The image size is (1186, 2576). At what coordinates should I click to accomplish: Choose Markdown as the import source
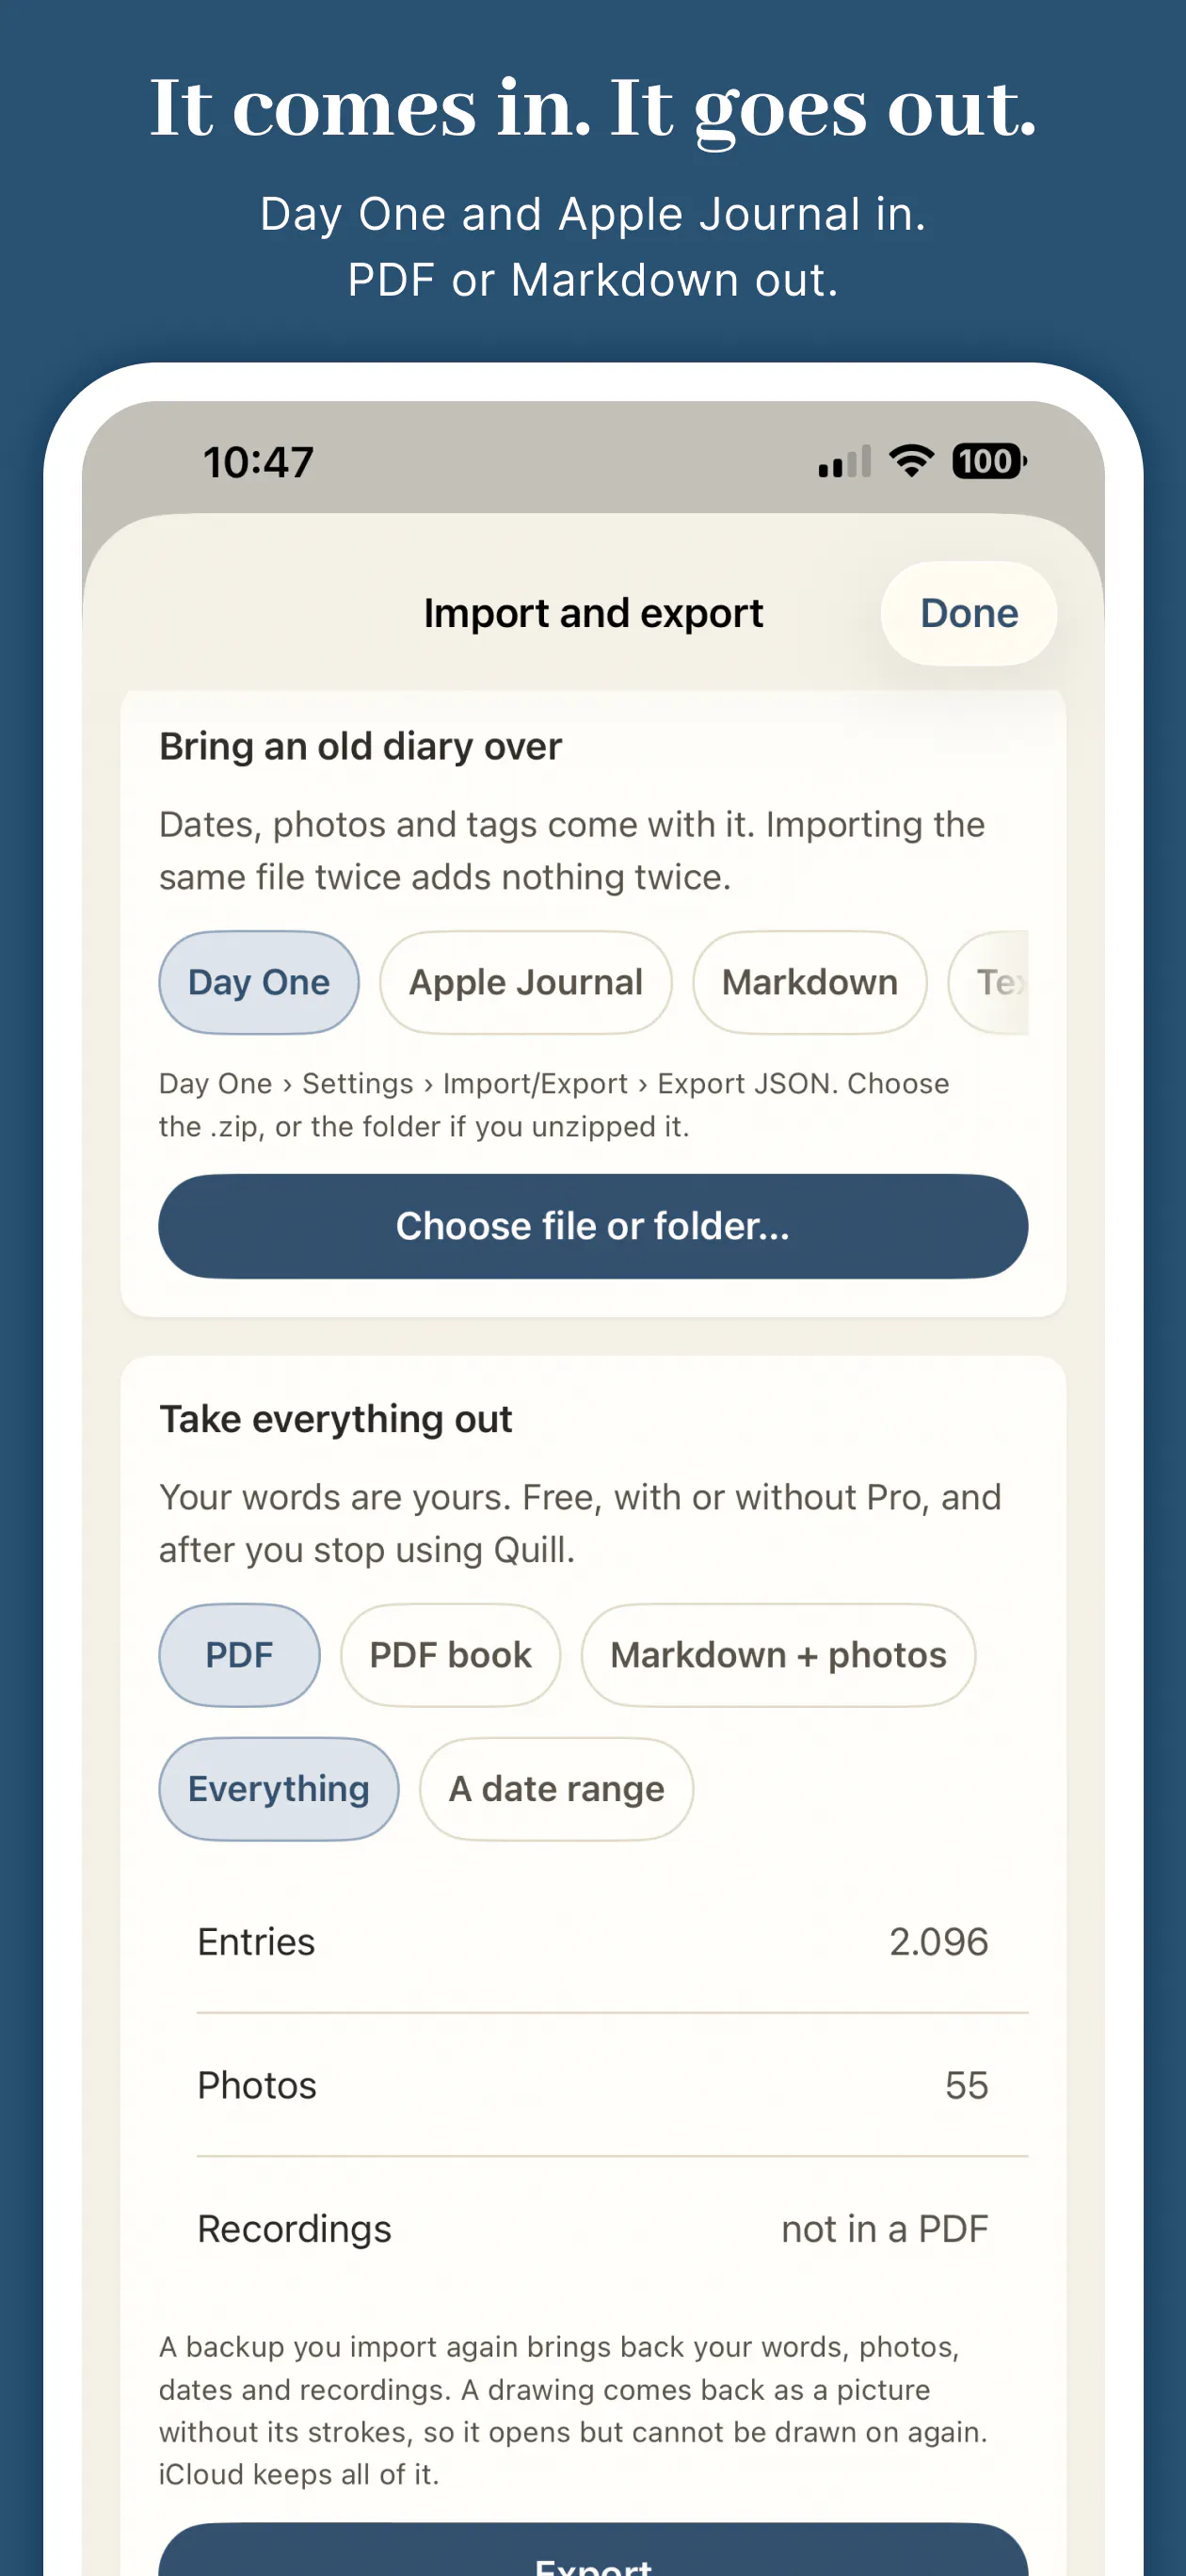click(x=810, y=982)
